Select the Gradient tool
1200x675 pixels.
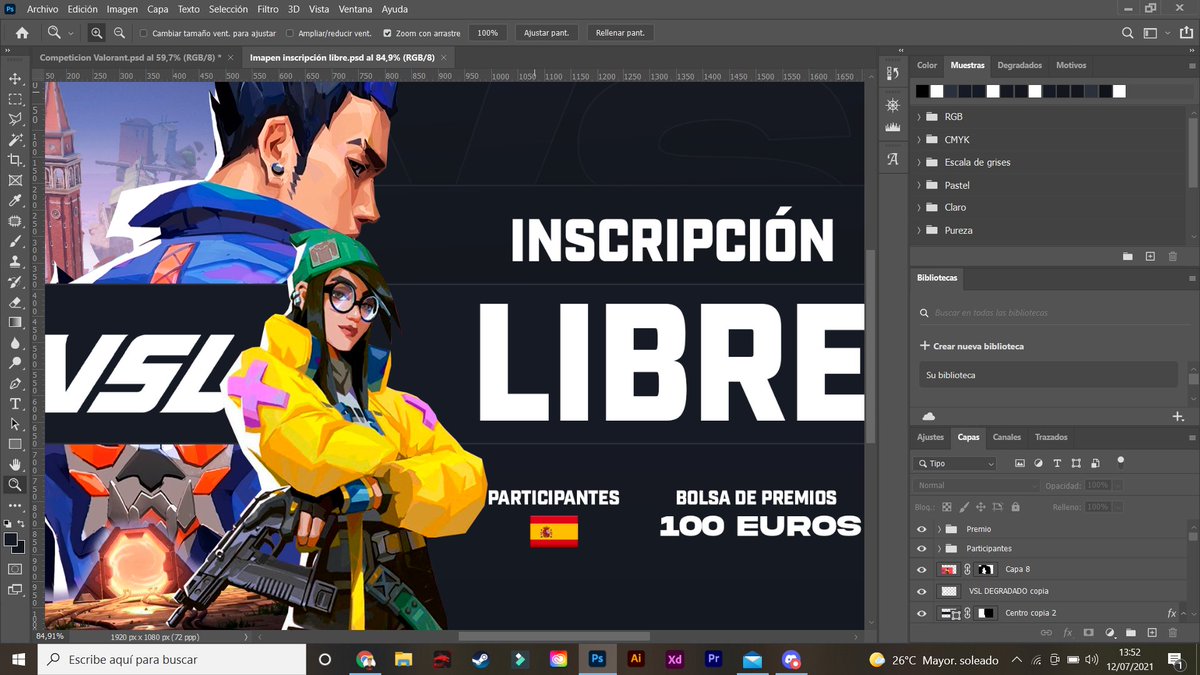(15, 322)
